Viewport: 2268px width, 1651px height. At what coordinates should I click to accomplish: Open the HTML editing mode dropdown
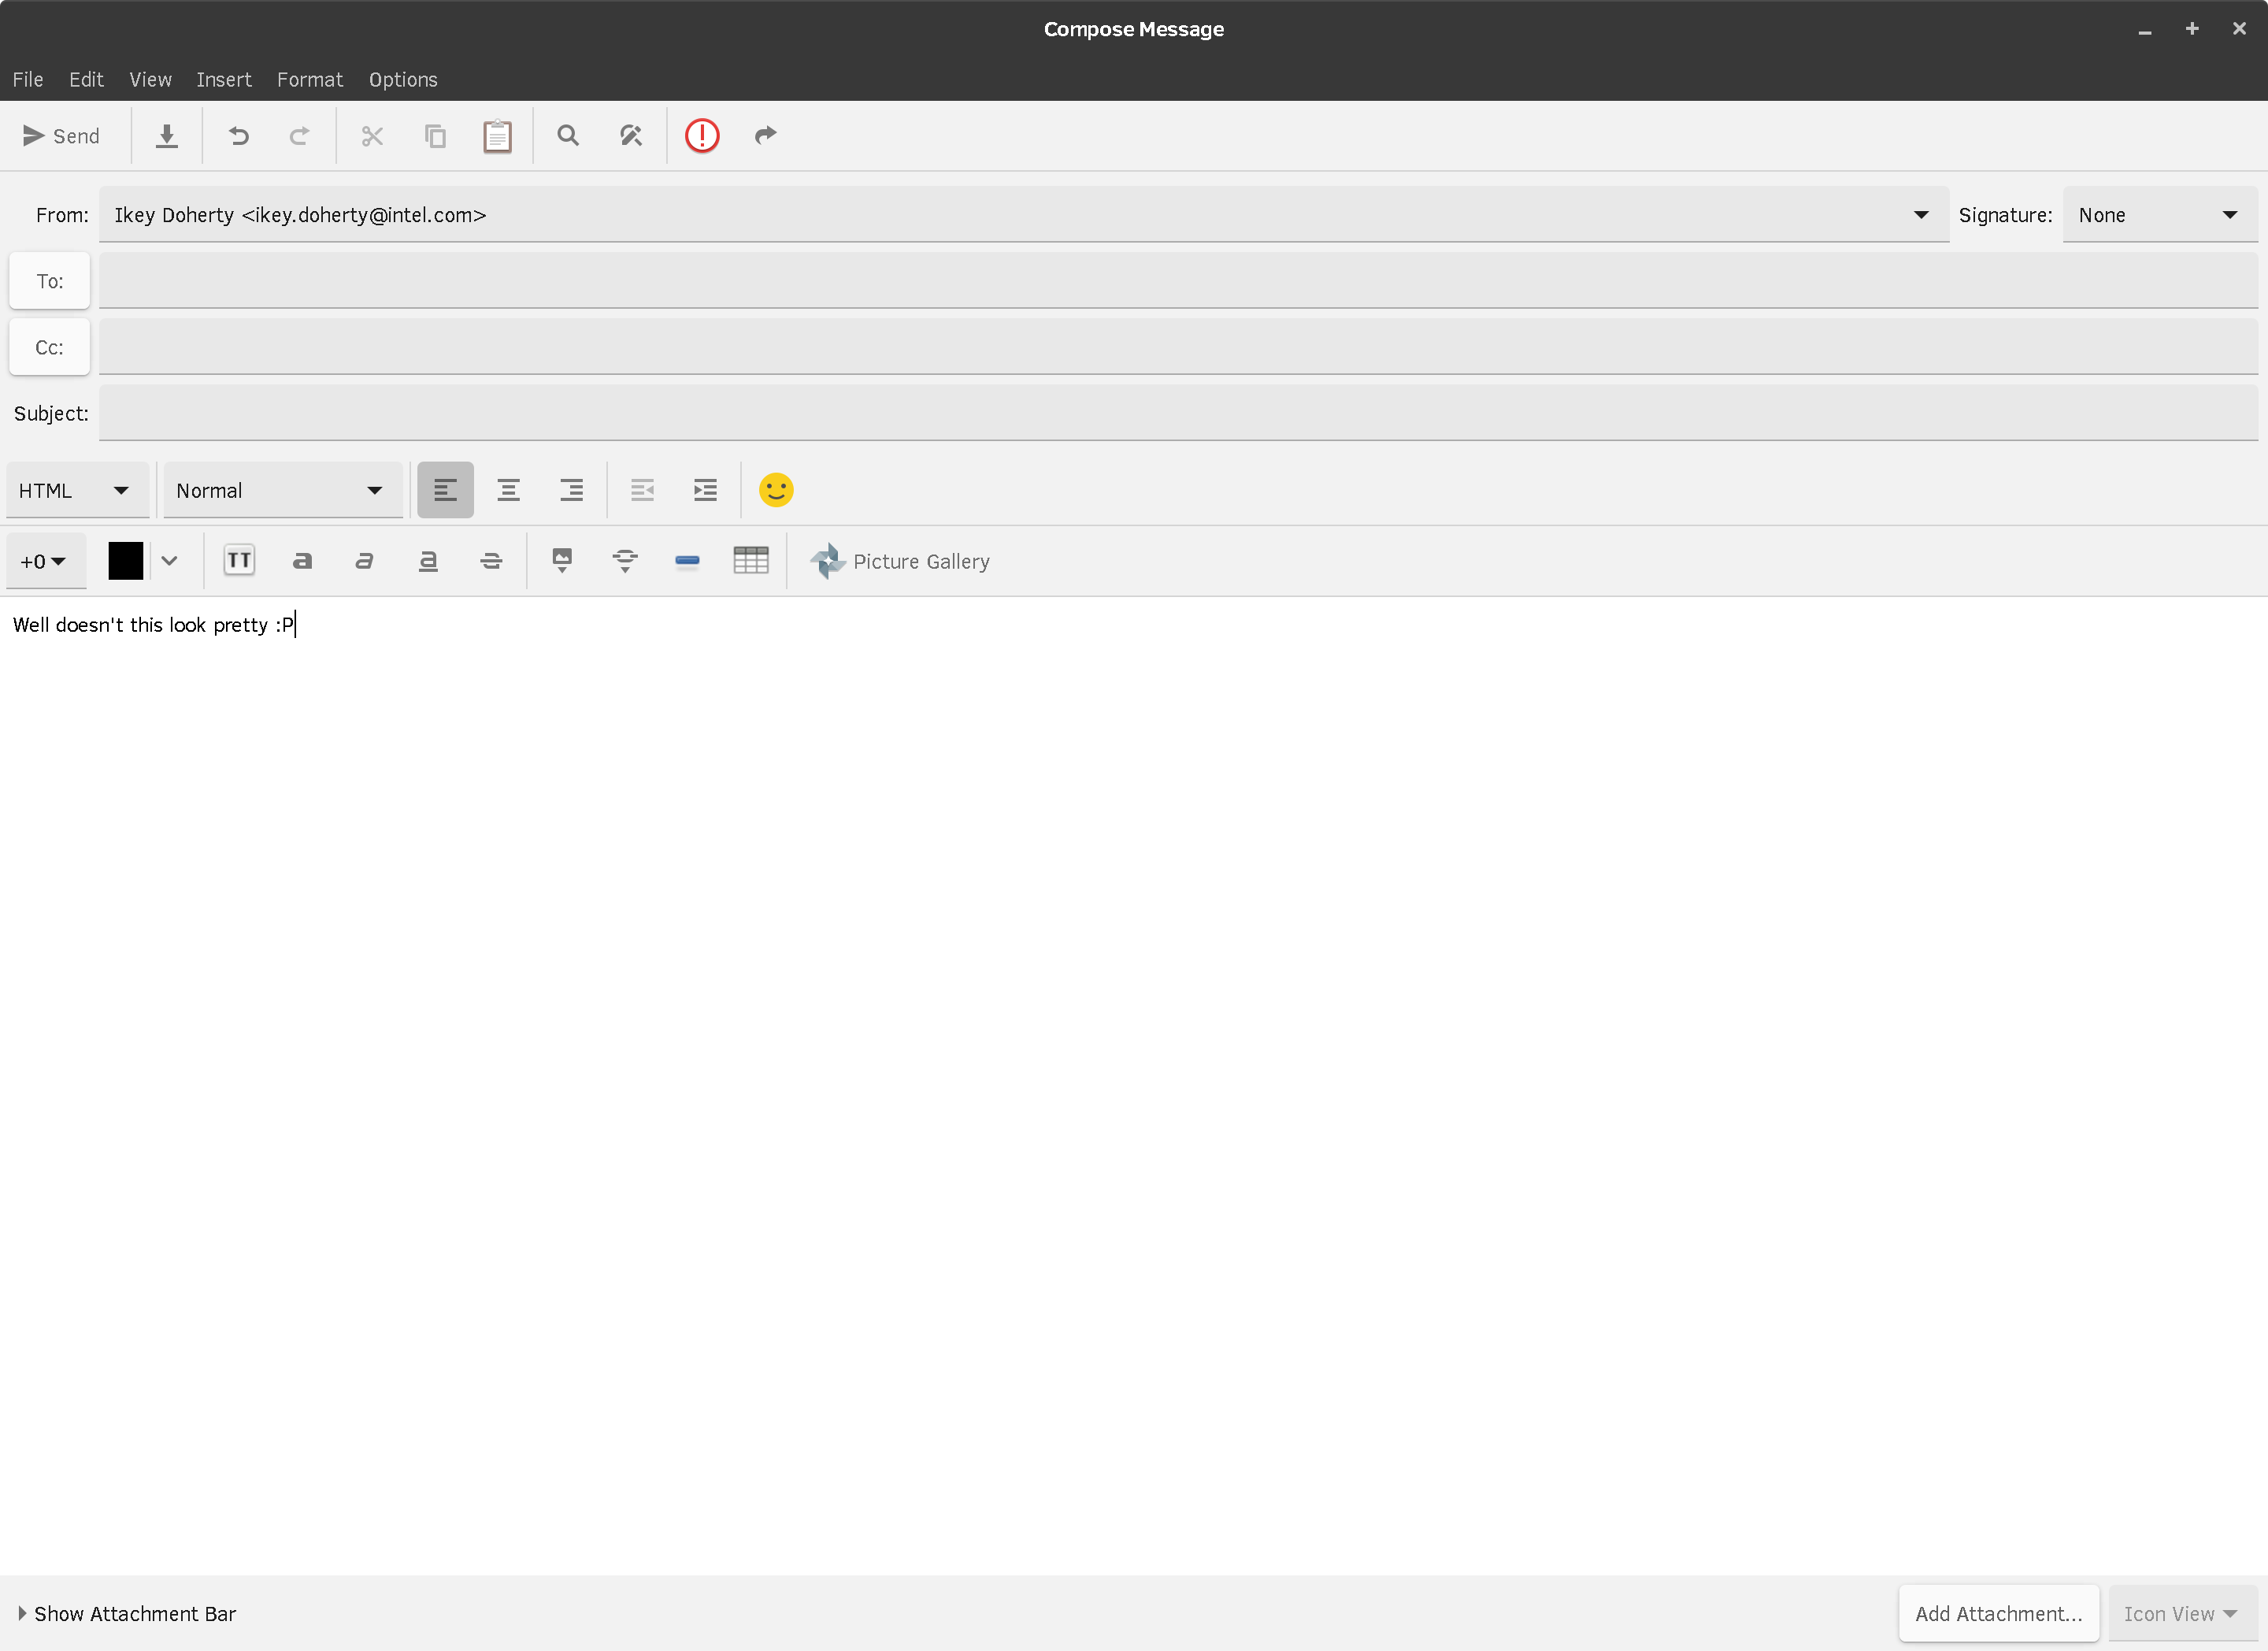point(77,490)
